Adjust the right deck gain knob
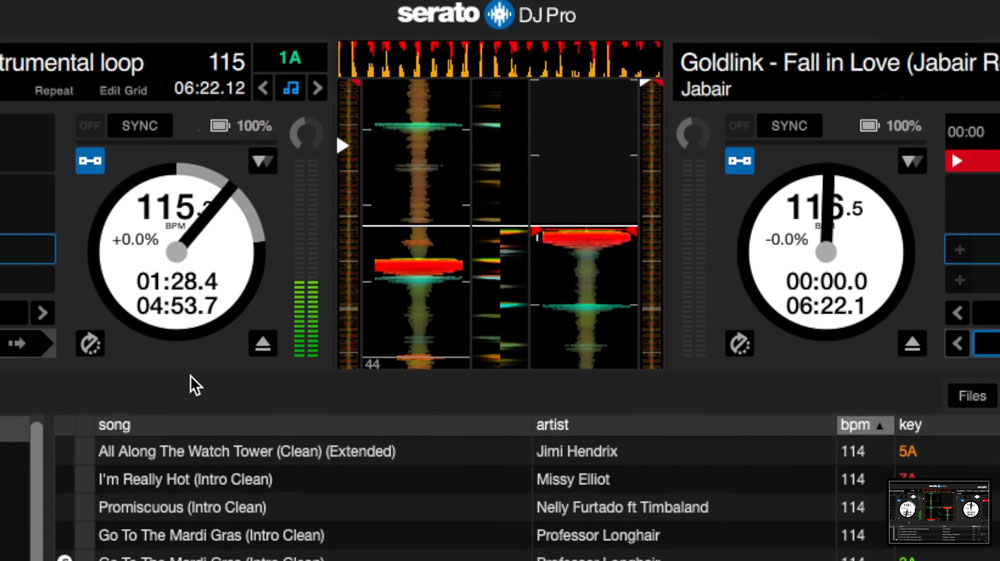Viewport: 1000px width, 561px height. [x=693, y=135]
